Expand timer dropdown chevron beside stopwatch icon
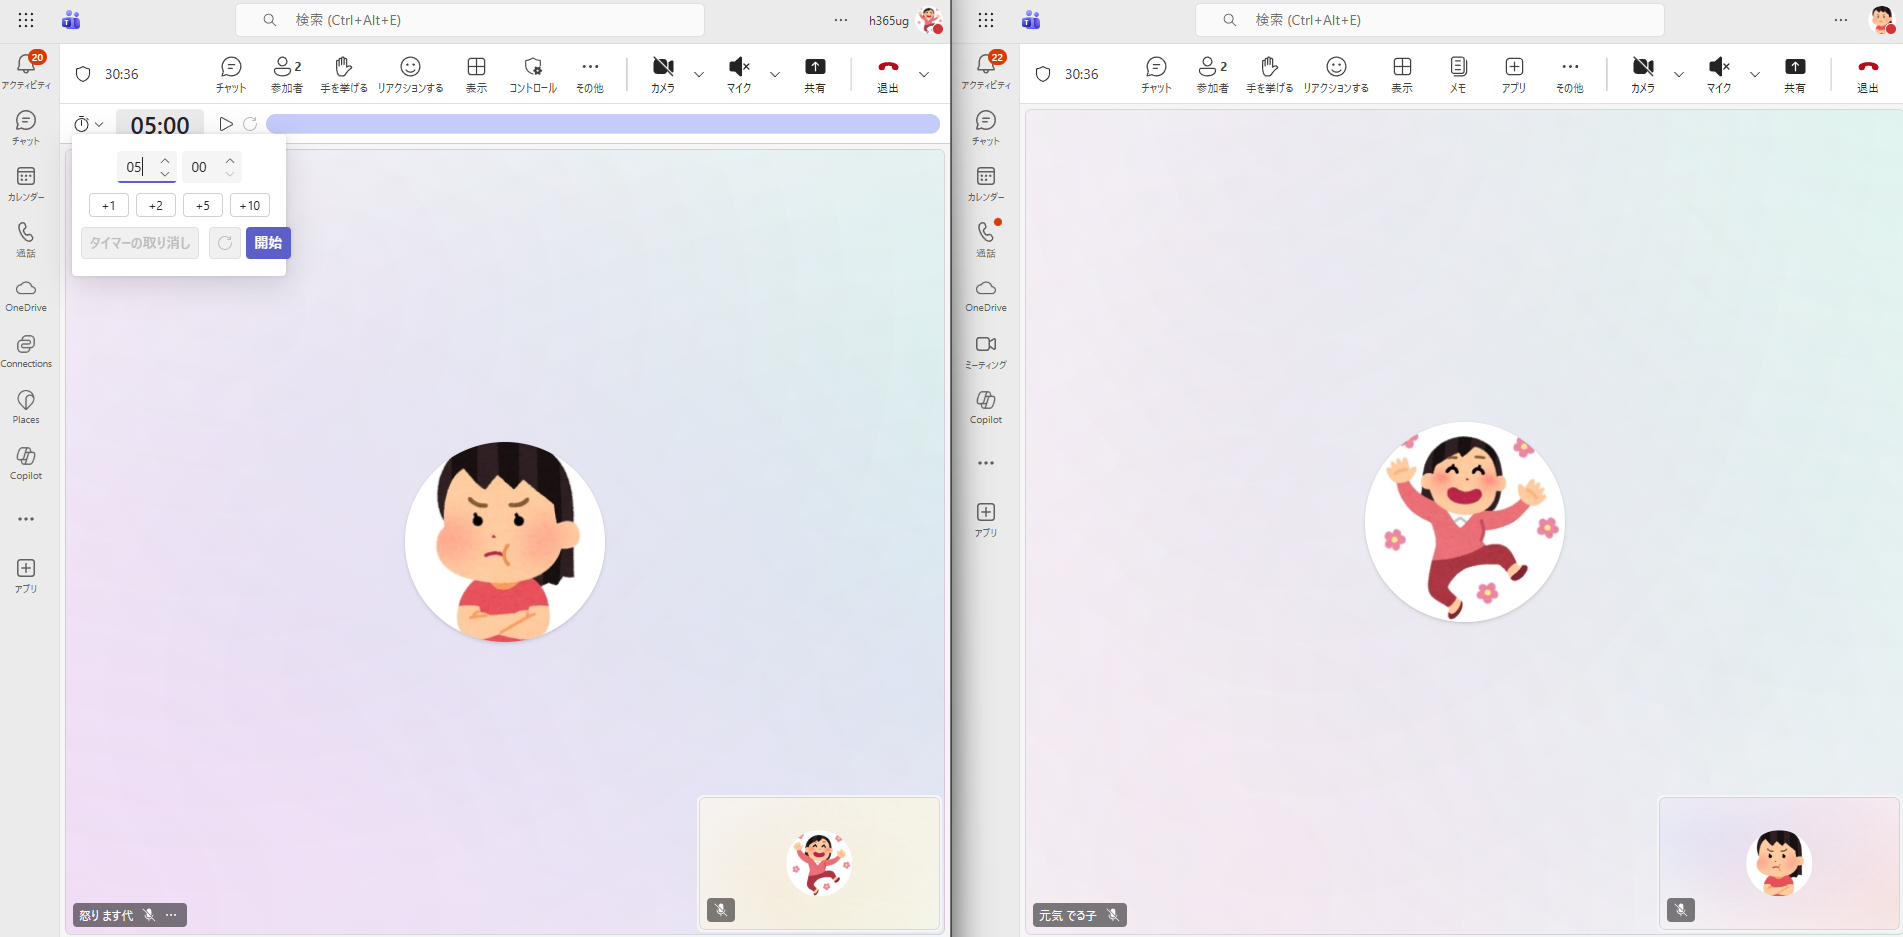Image resolution: width=1903 pixels, height=937 pixels. click(99, 124)
